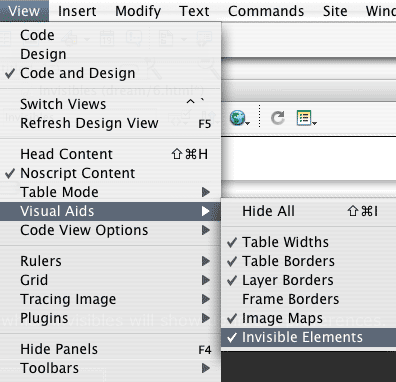Choose Hide All visual aids
Image resolution: width=396 pixels, height=382 pixels.
coord(308,211)
